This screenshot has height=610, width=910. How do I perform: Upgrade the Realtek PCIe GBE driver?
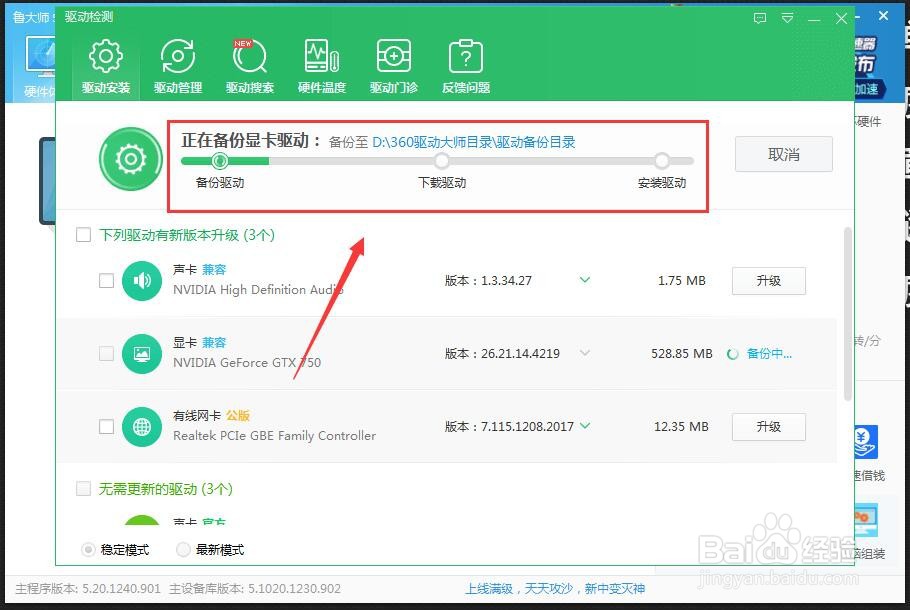point(768,427)
